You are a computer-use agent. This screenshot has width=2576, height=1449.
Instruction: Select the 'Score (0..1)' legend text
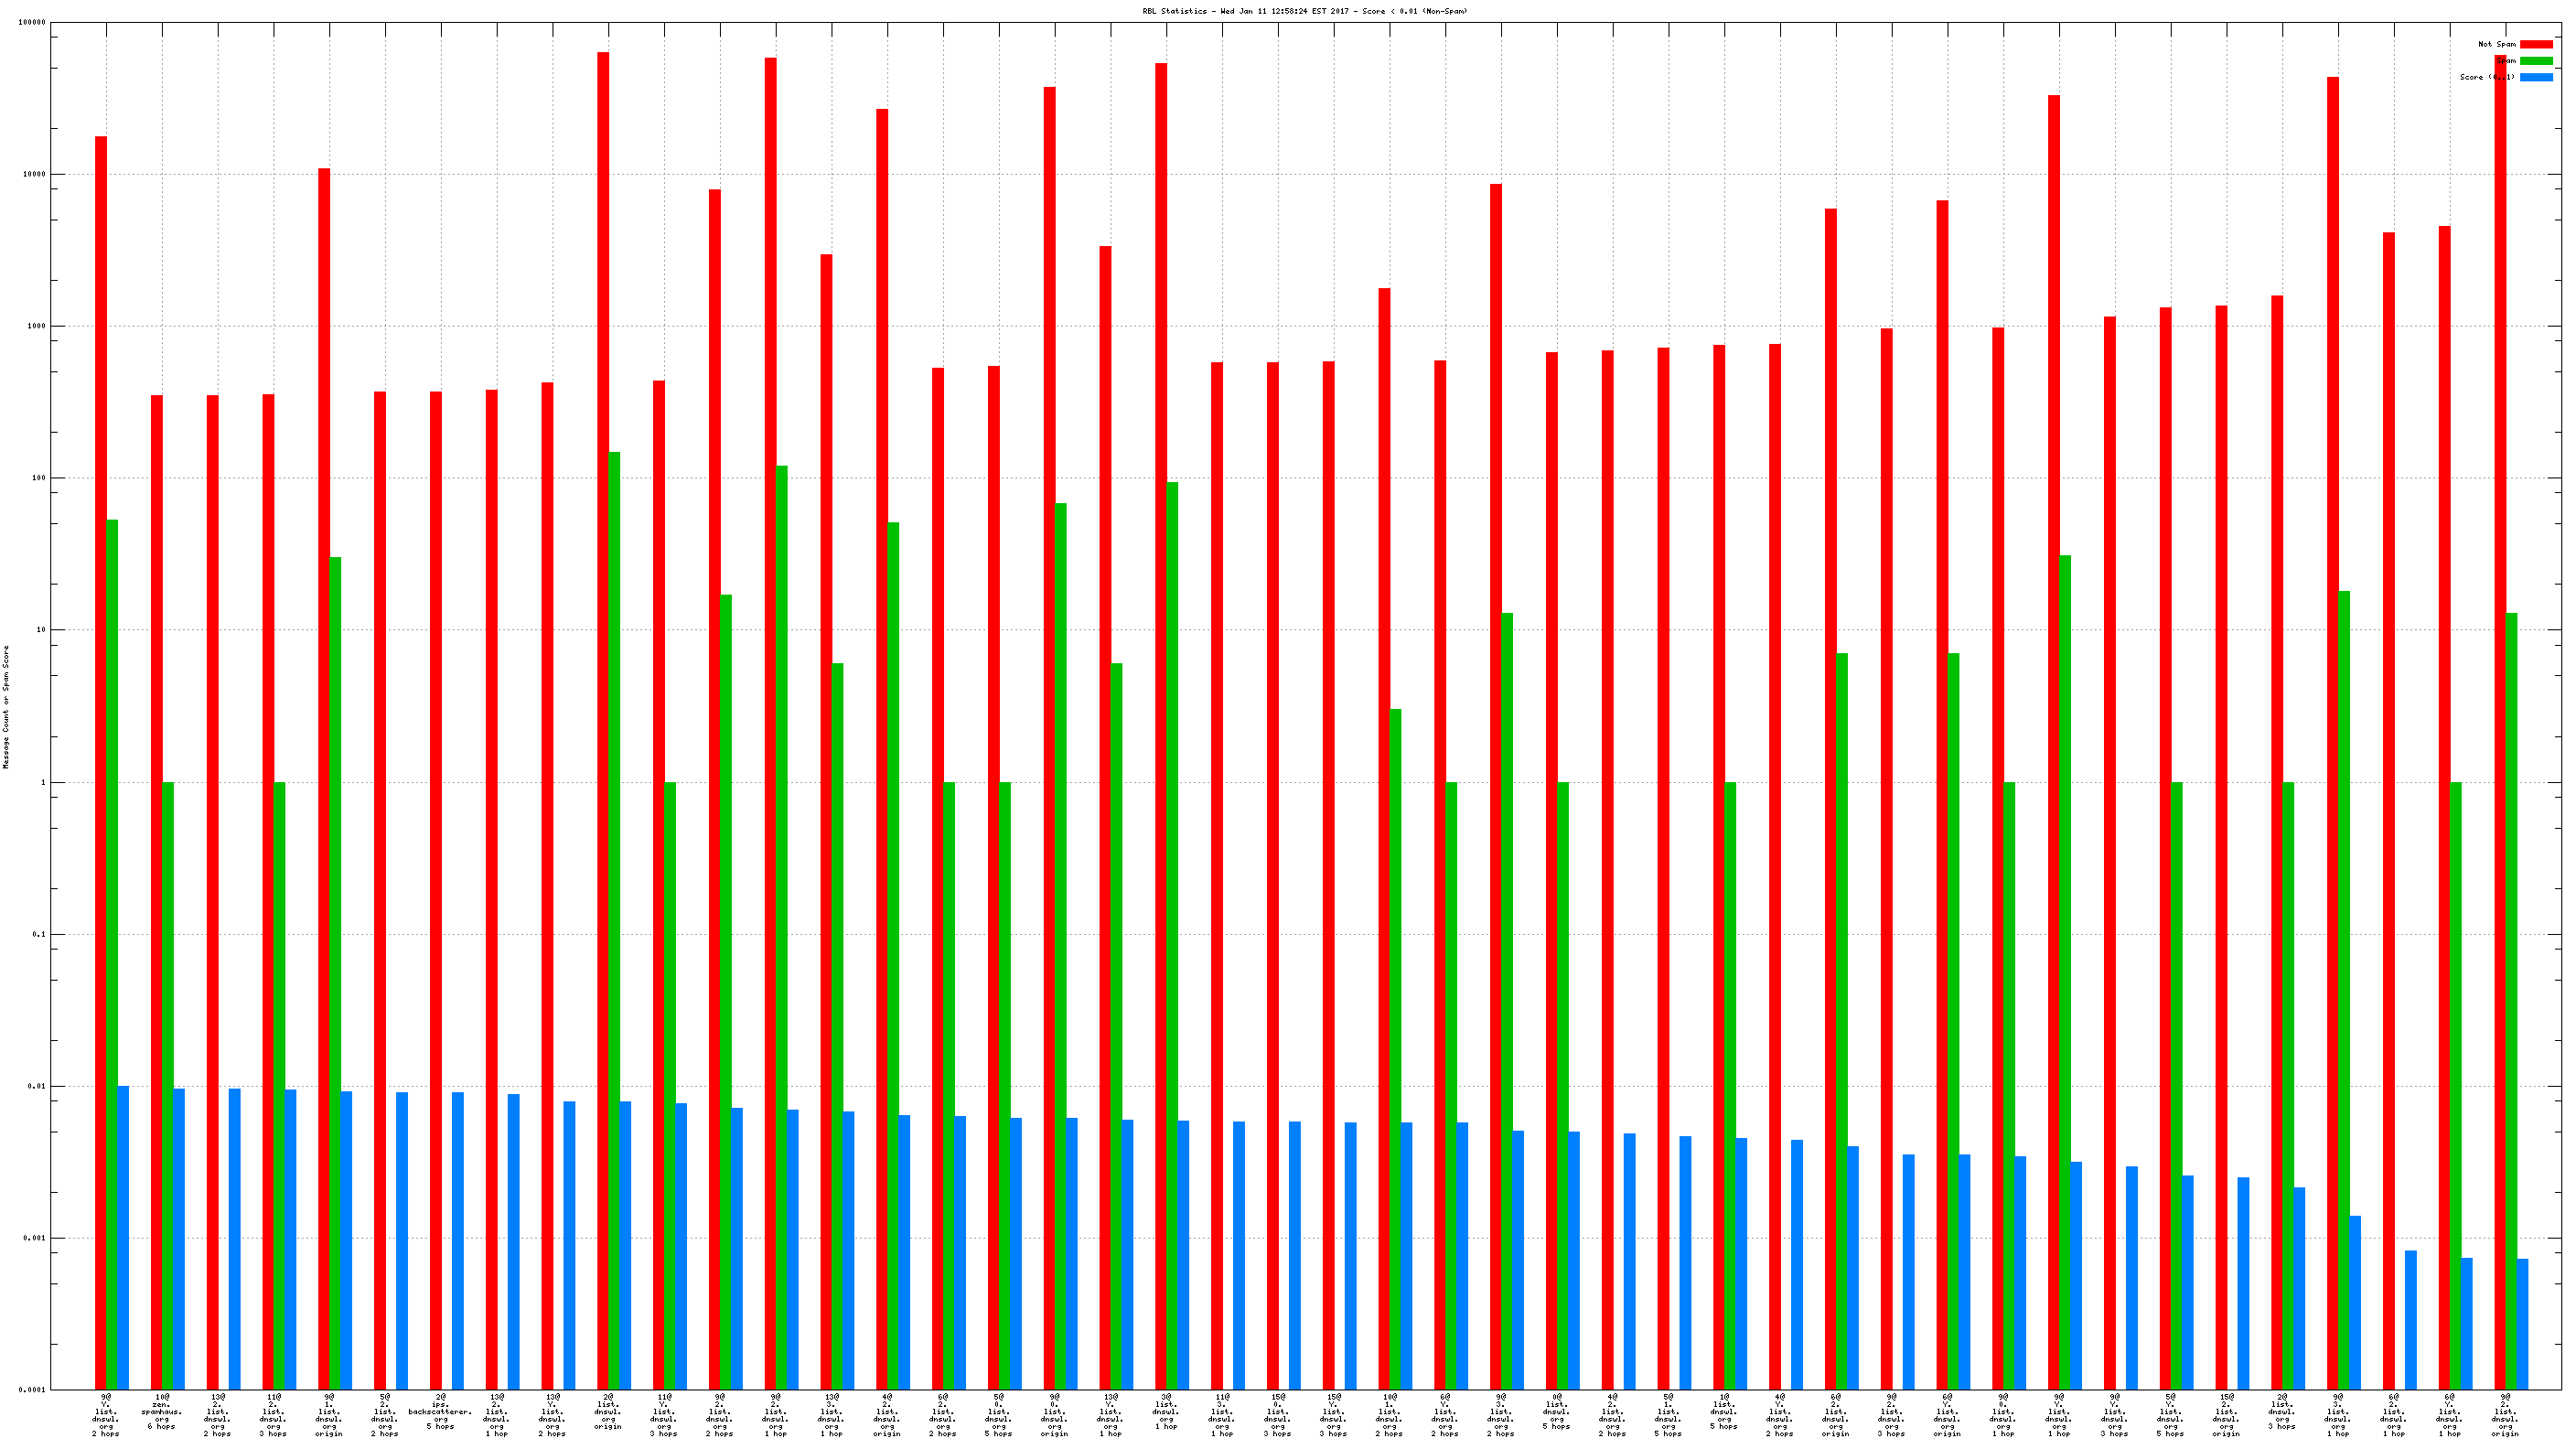coord(2487,77)
